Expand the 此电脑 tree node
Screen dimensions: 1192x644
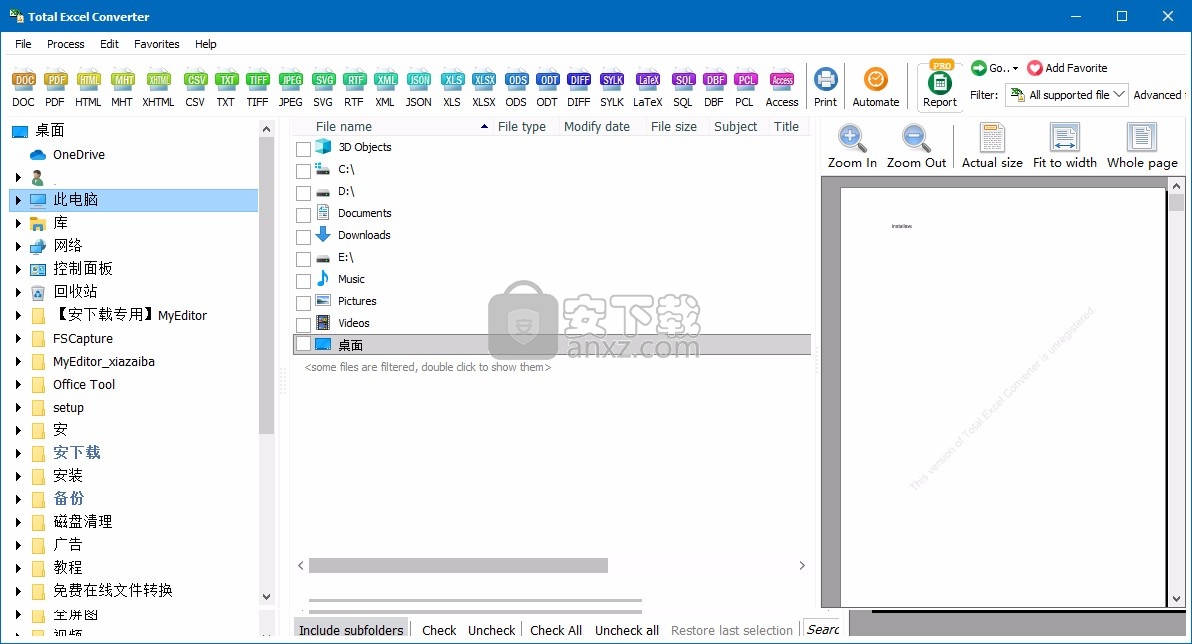pos(18,200)
